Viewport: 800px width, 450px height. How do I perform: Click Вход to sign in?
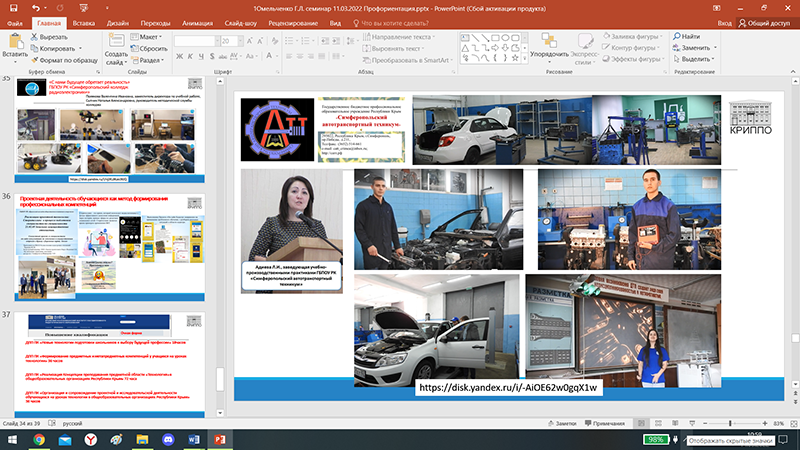tap(724, 23)
